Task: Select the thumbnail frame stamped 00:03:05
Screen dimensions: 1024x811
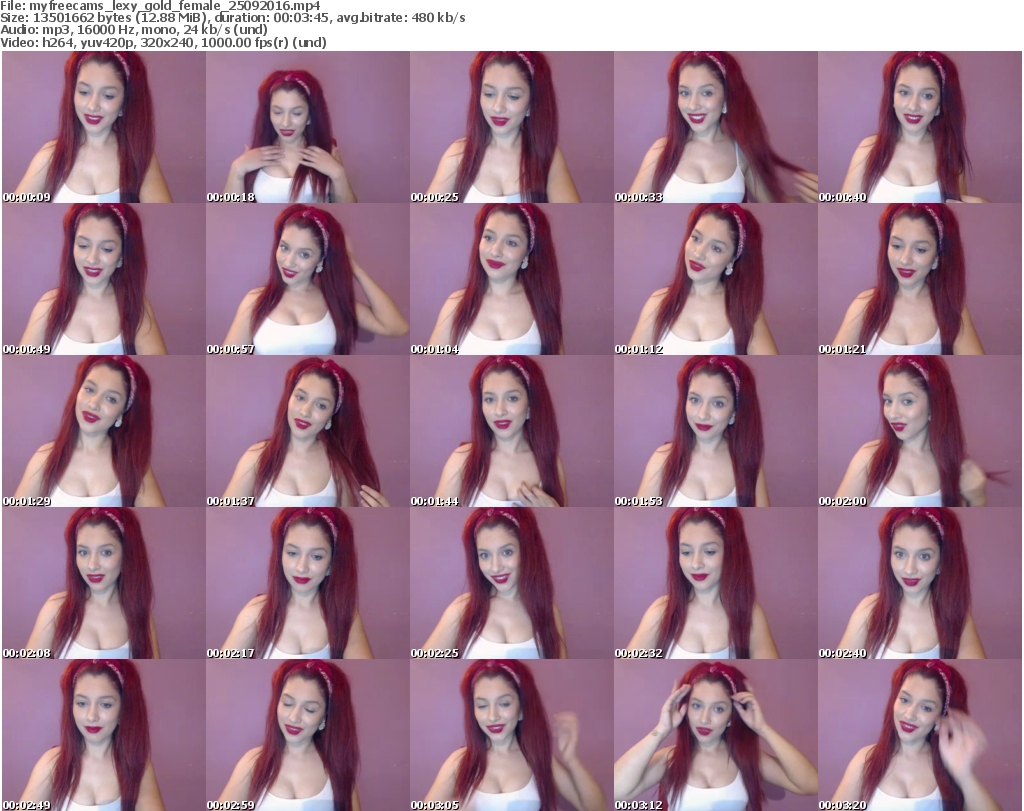Action: (x=511, y=735)
